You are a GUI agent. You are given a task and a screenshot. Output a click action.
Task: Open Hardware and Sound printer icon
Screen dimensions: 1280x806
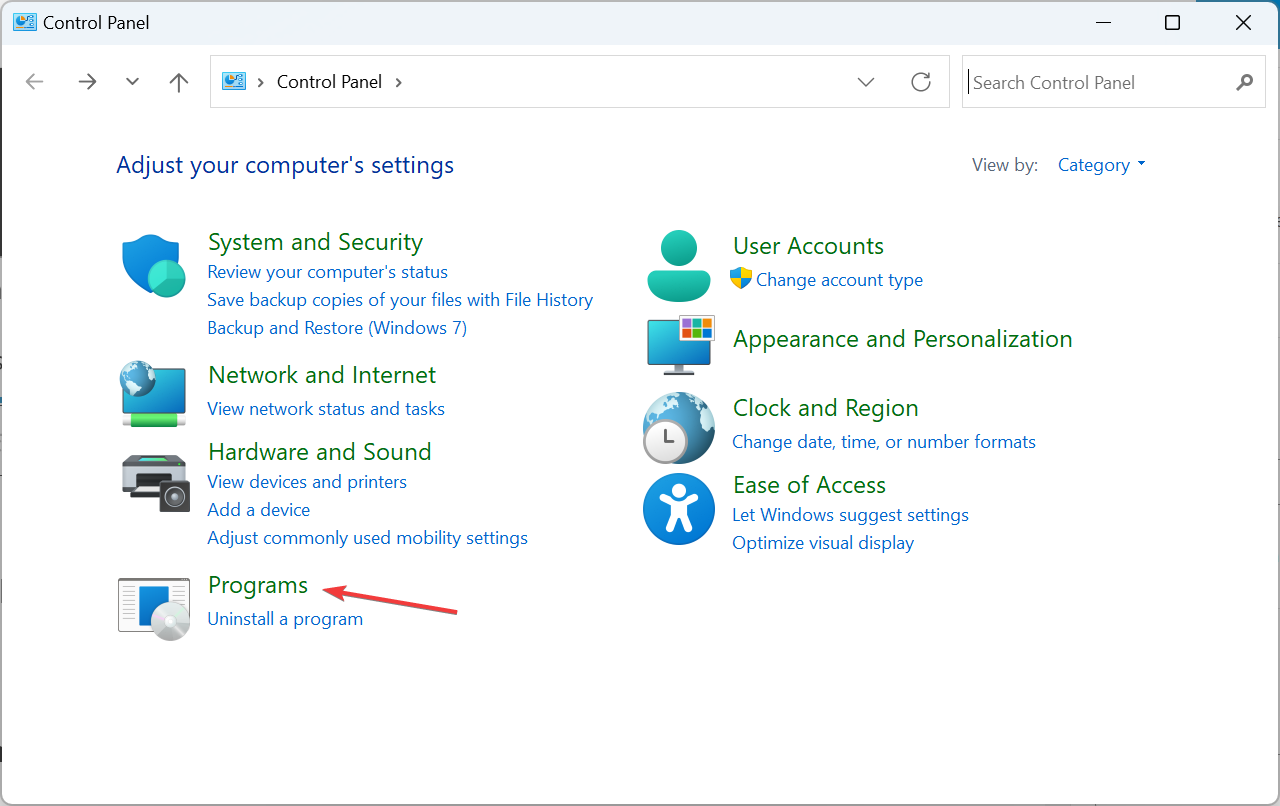point(152,483)
